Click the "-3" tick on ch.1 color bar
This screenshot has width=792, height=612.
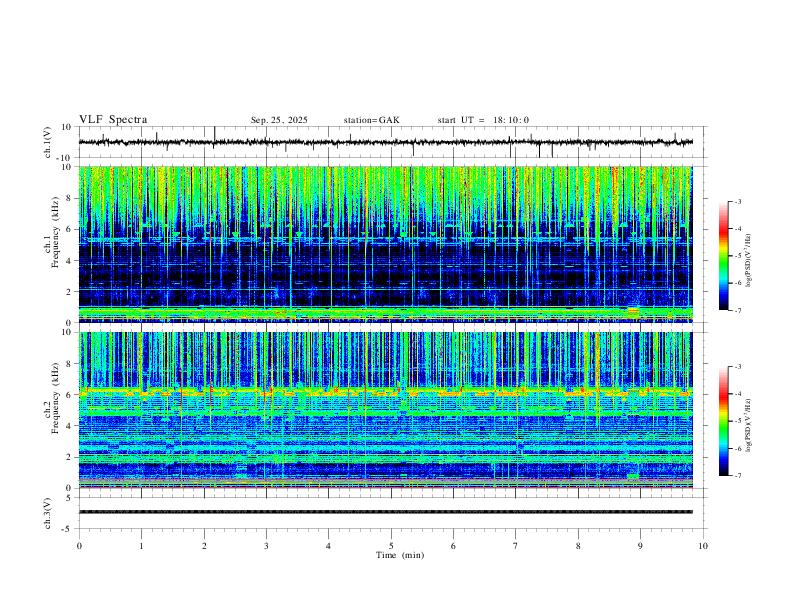[737, 201]
